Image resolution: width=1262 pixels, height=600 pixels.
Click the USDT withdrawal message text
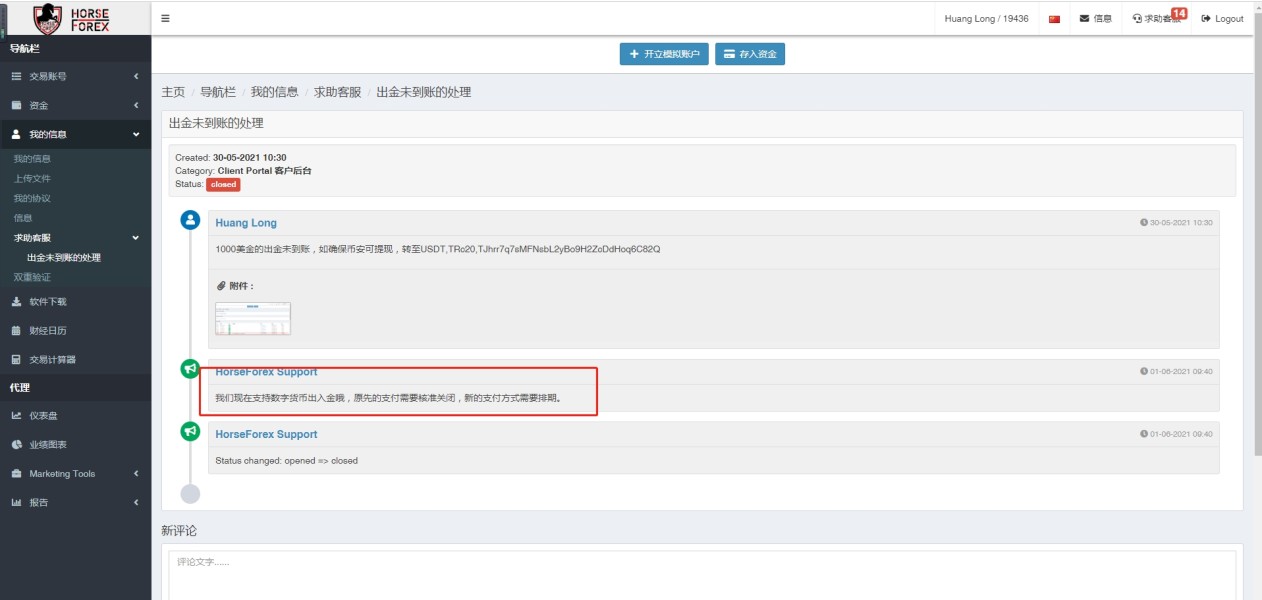coord(438,249)
